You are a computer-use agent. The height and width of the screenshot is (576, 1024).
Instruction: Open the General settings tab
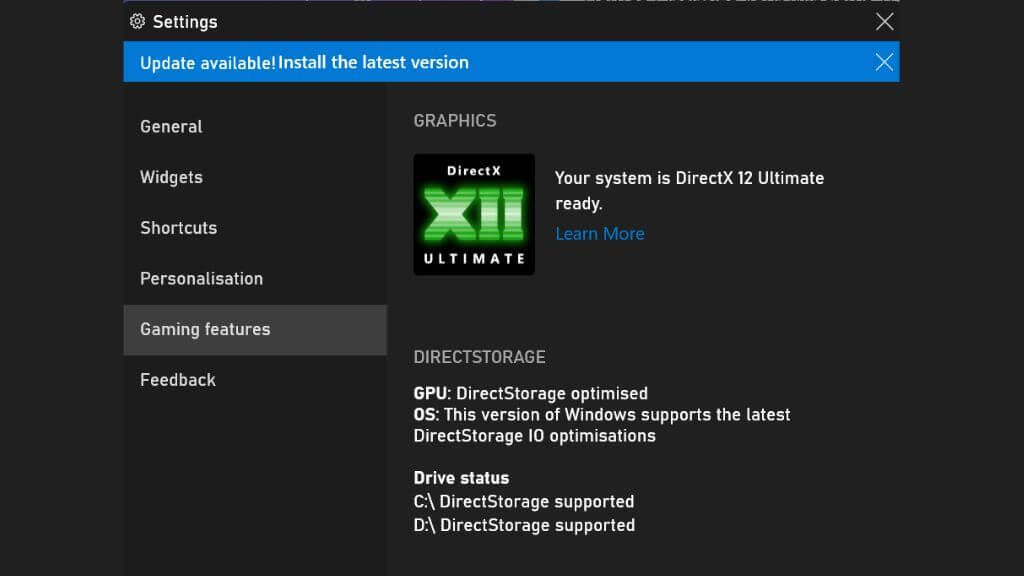coord(171,127)
